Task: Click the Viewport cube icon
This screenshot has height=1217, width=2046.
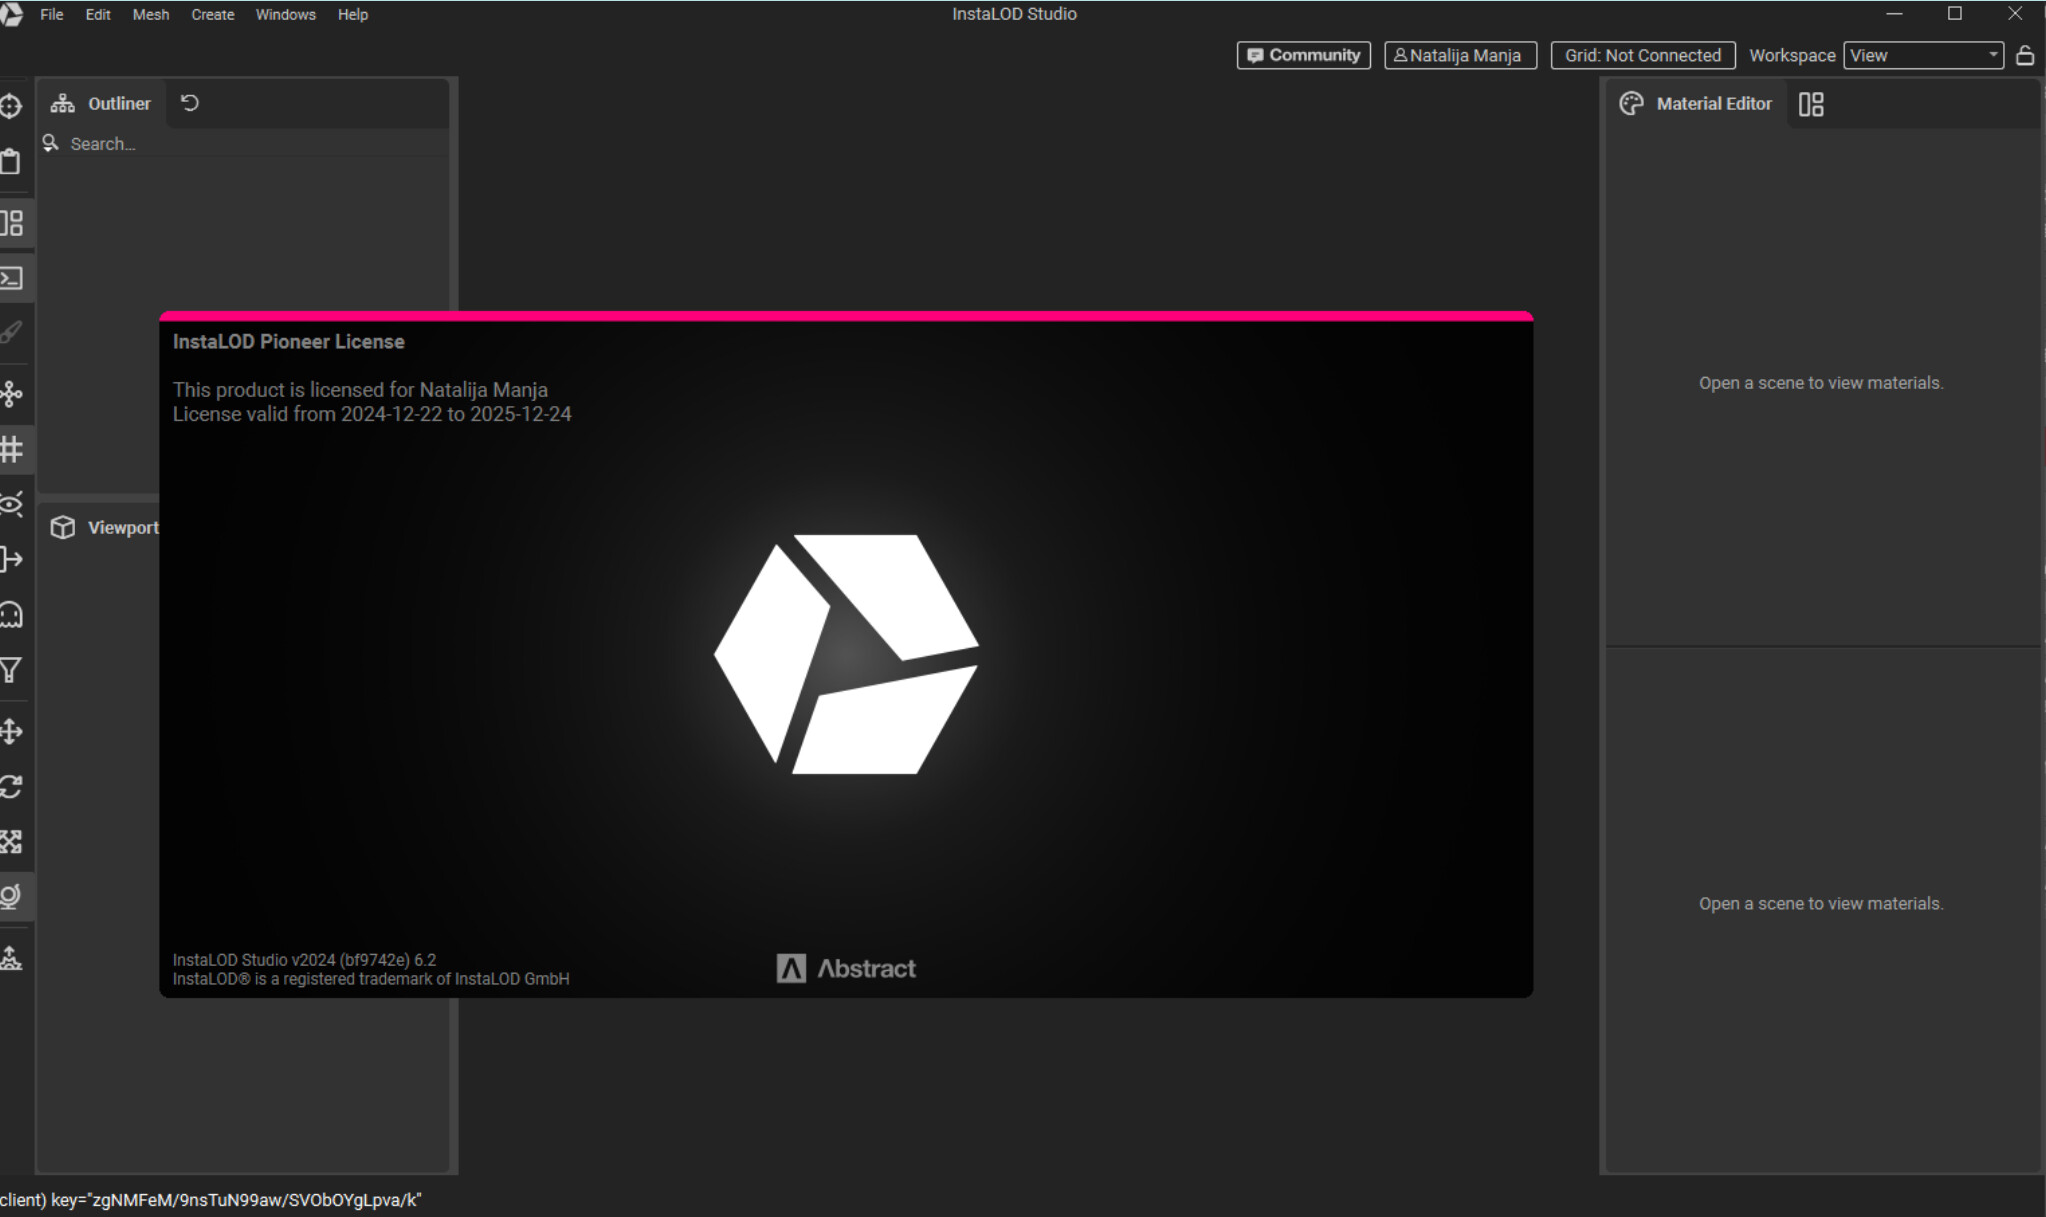Action: (x=63, y=527)
